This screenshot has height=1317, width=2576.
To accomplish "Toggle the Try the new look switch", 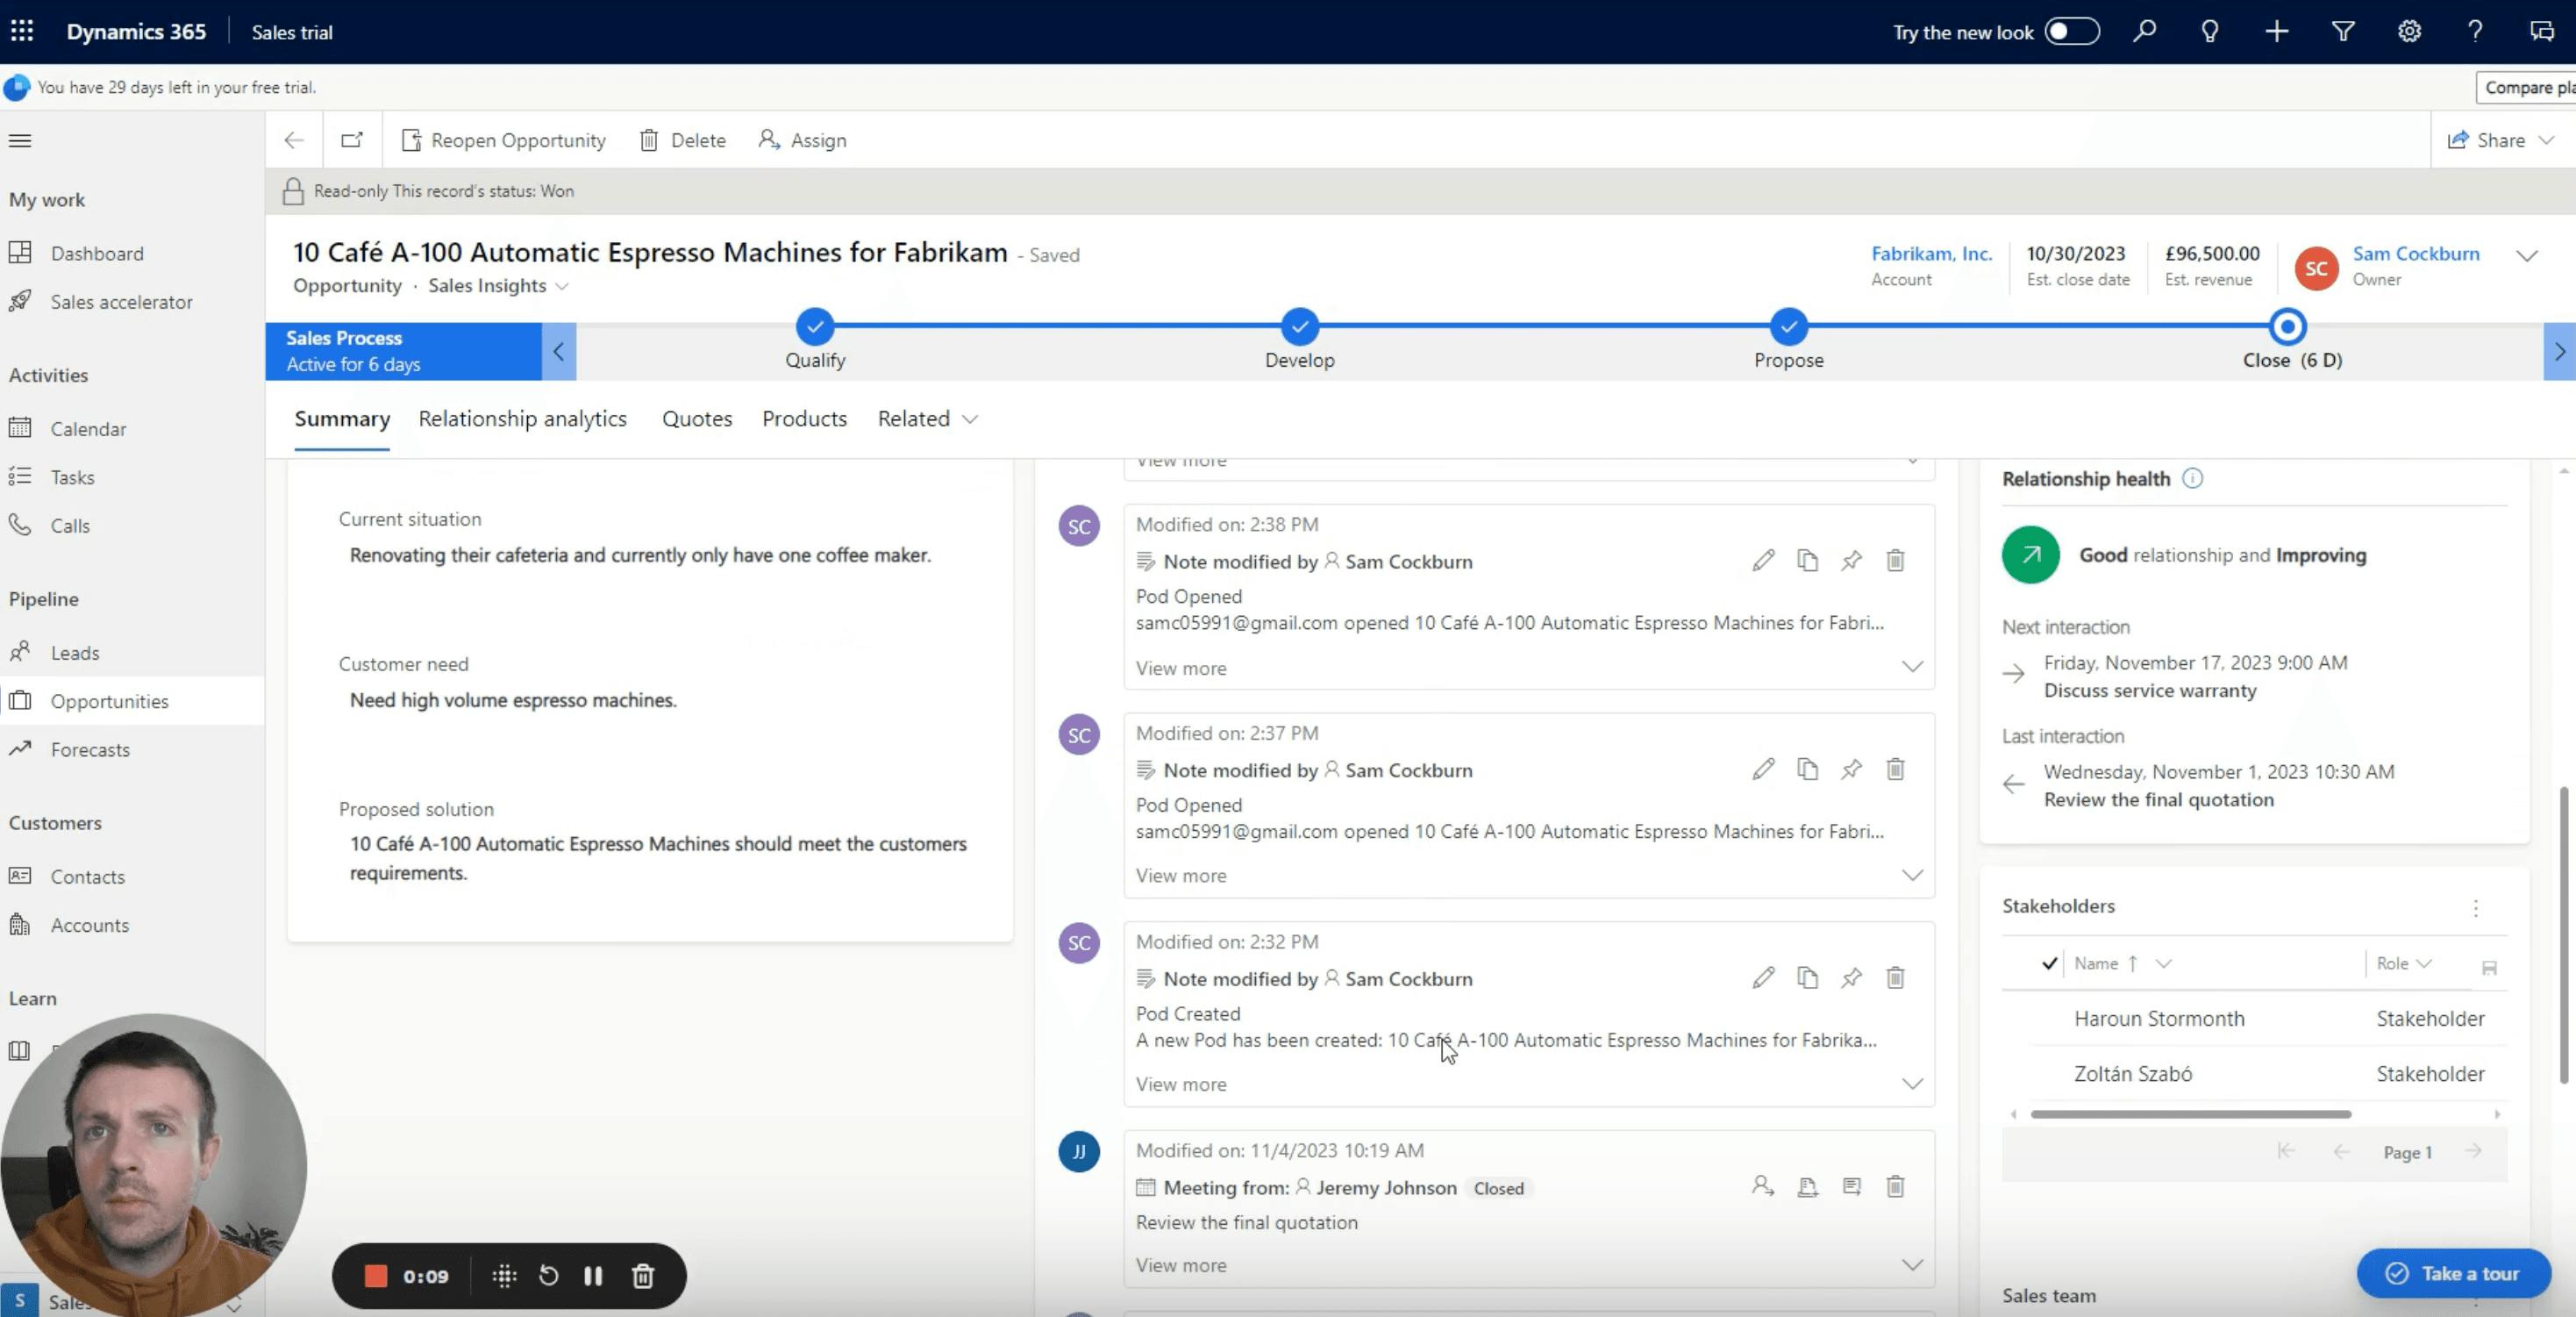I will [x=2071, y=32].
